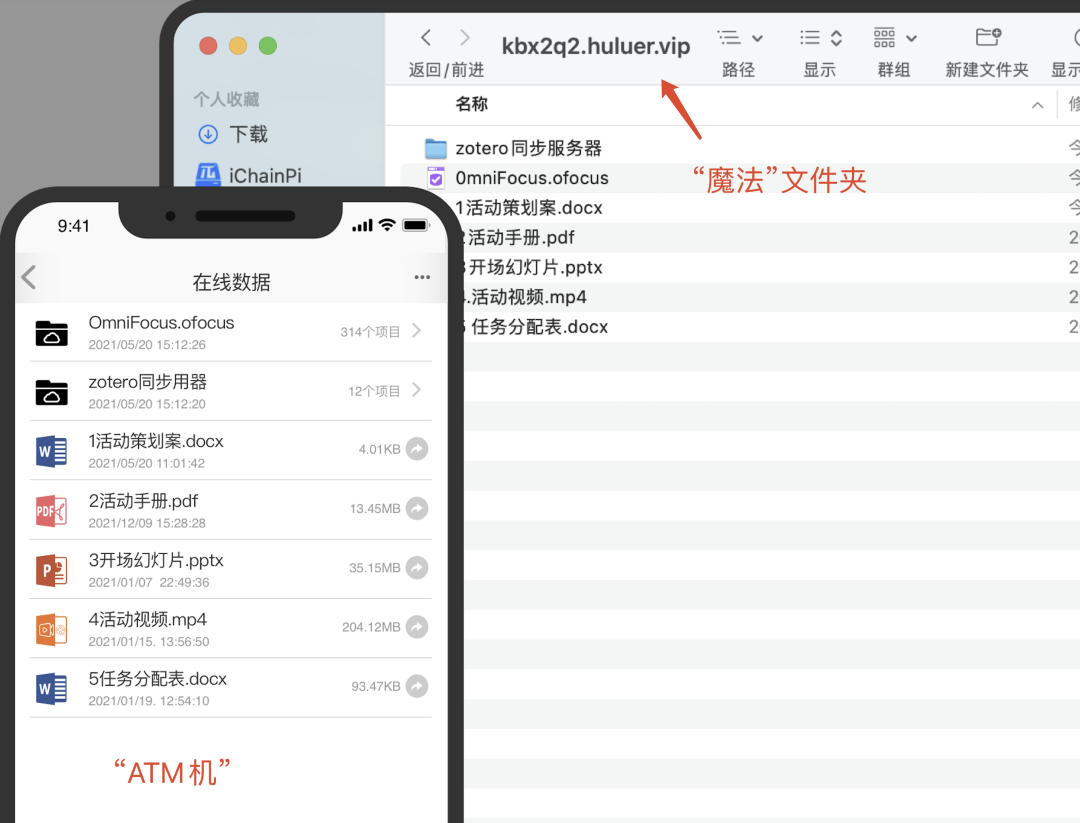Viewport: 1080px width, 823px height.
Task: Open the zotero同步用器 cloud folder on the phone
Action: coord(231,391)
